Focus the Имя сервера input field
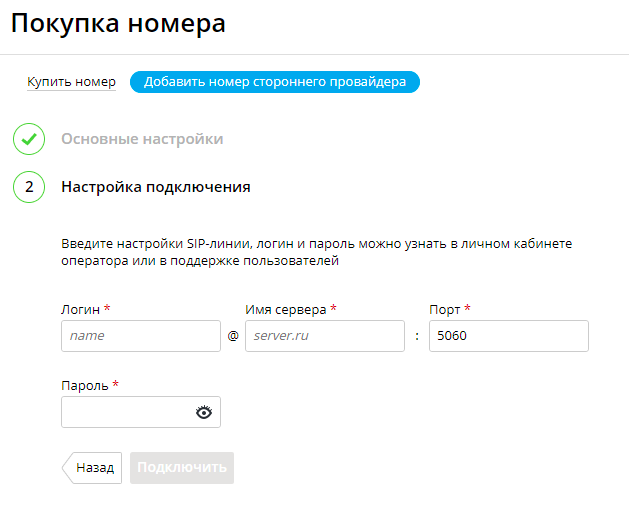This screenshot has width=629, height=517. [x=325, y=336]
